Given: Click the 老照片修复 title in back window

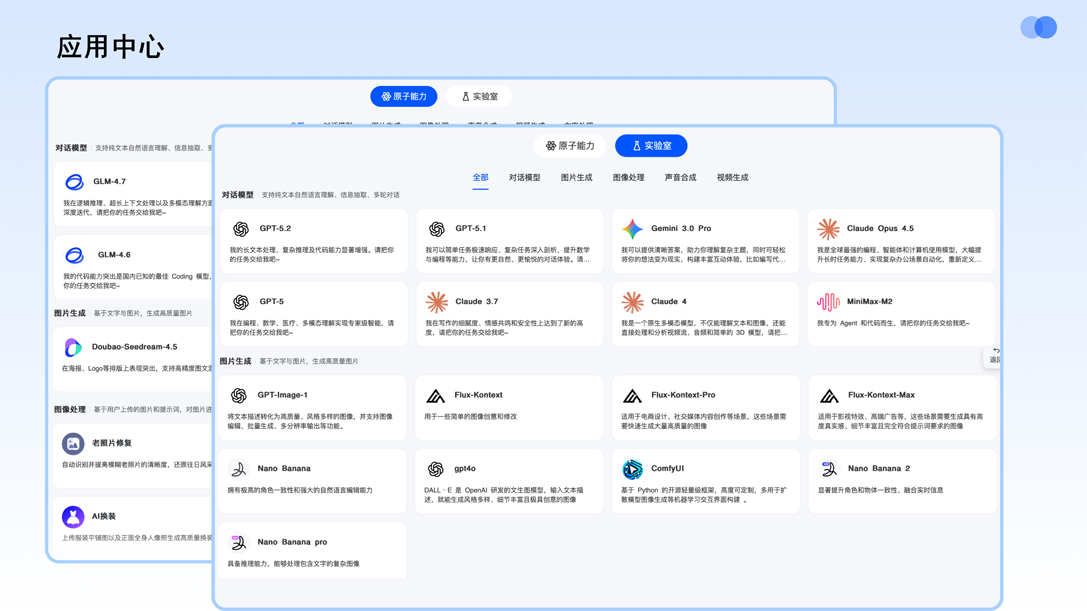Looking at the screenshot, I should pyautogui.click(x=112, y=443).
